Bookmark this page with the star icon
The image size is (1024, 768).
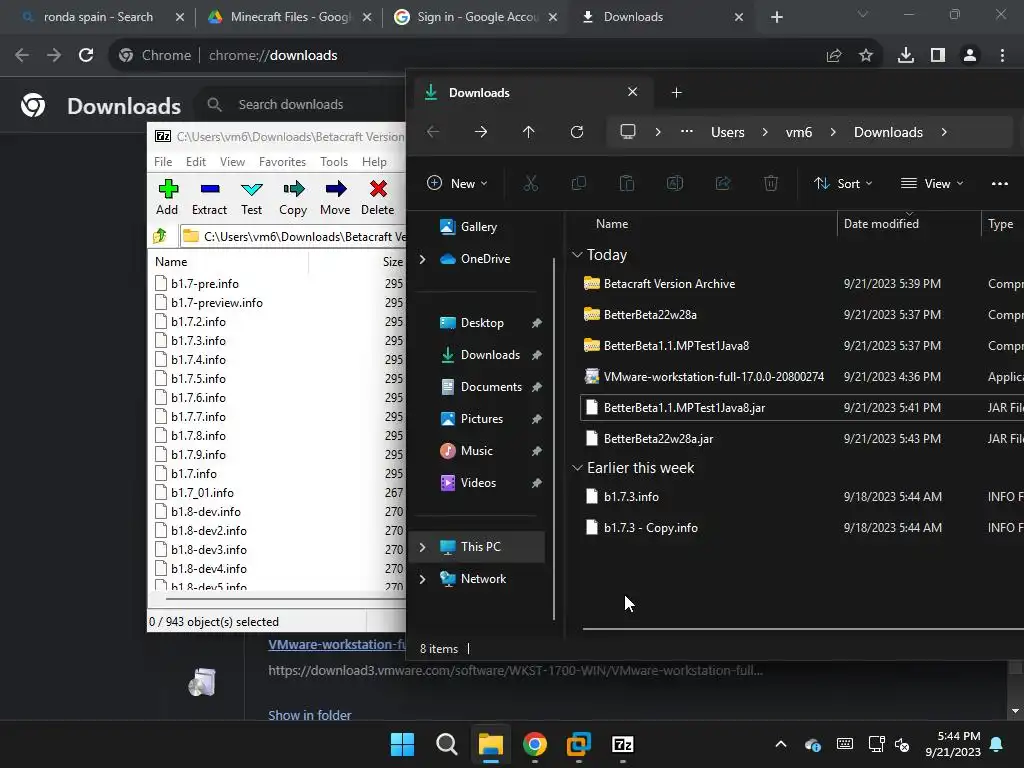click(866, 56)
